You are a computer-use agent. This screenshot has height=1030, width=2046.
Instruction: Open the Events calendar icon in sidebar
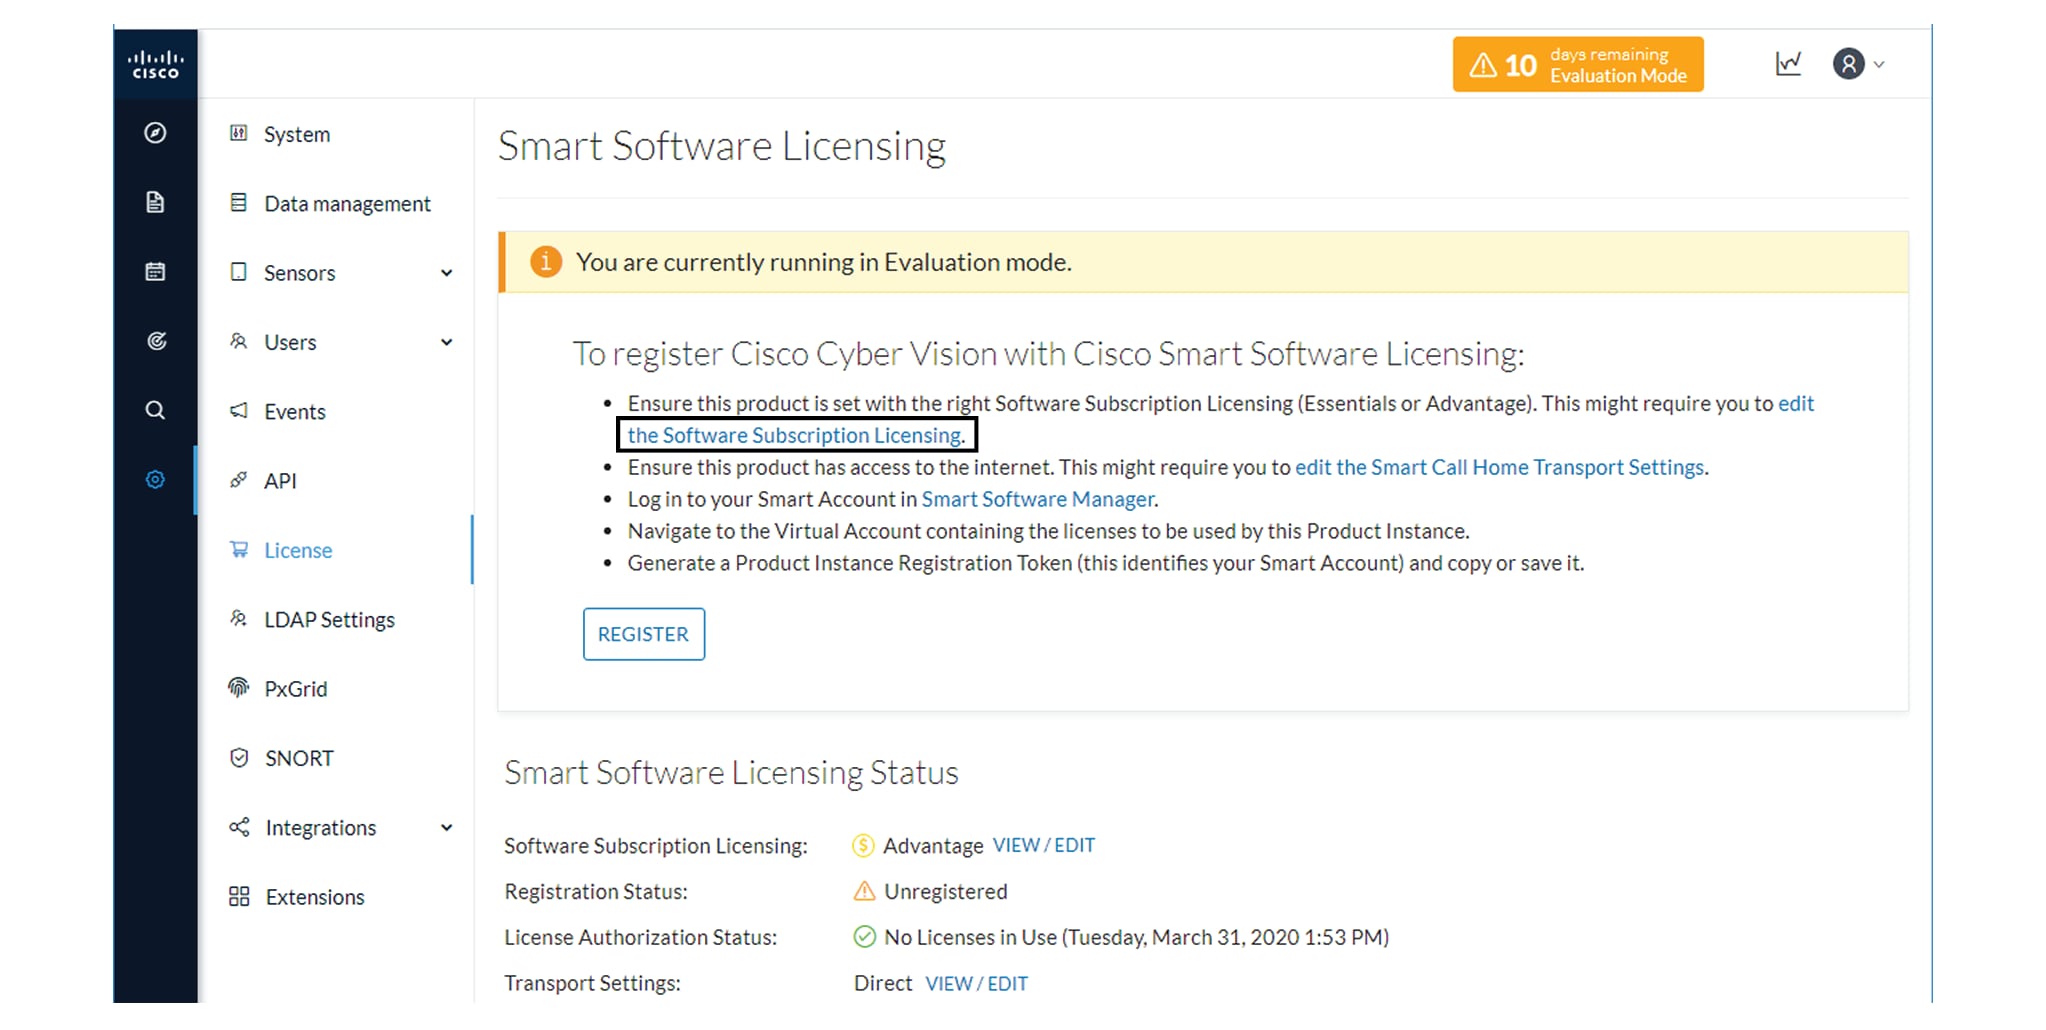coord(155,271)
